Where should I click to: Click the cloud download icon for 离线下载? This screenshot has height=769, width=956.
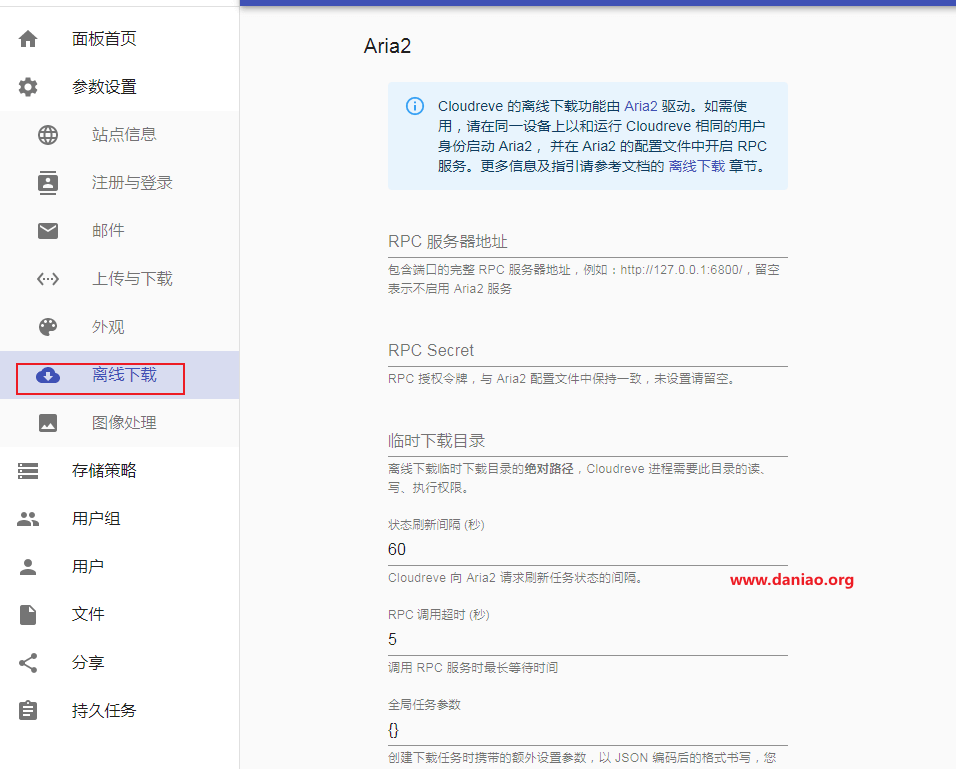pyautogui.click(x=48, y=375)
